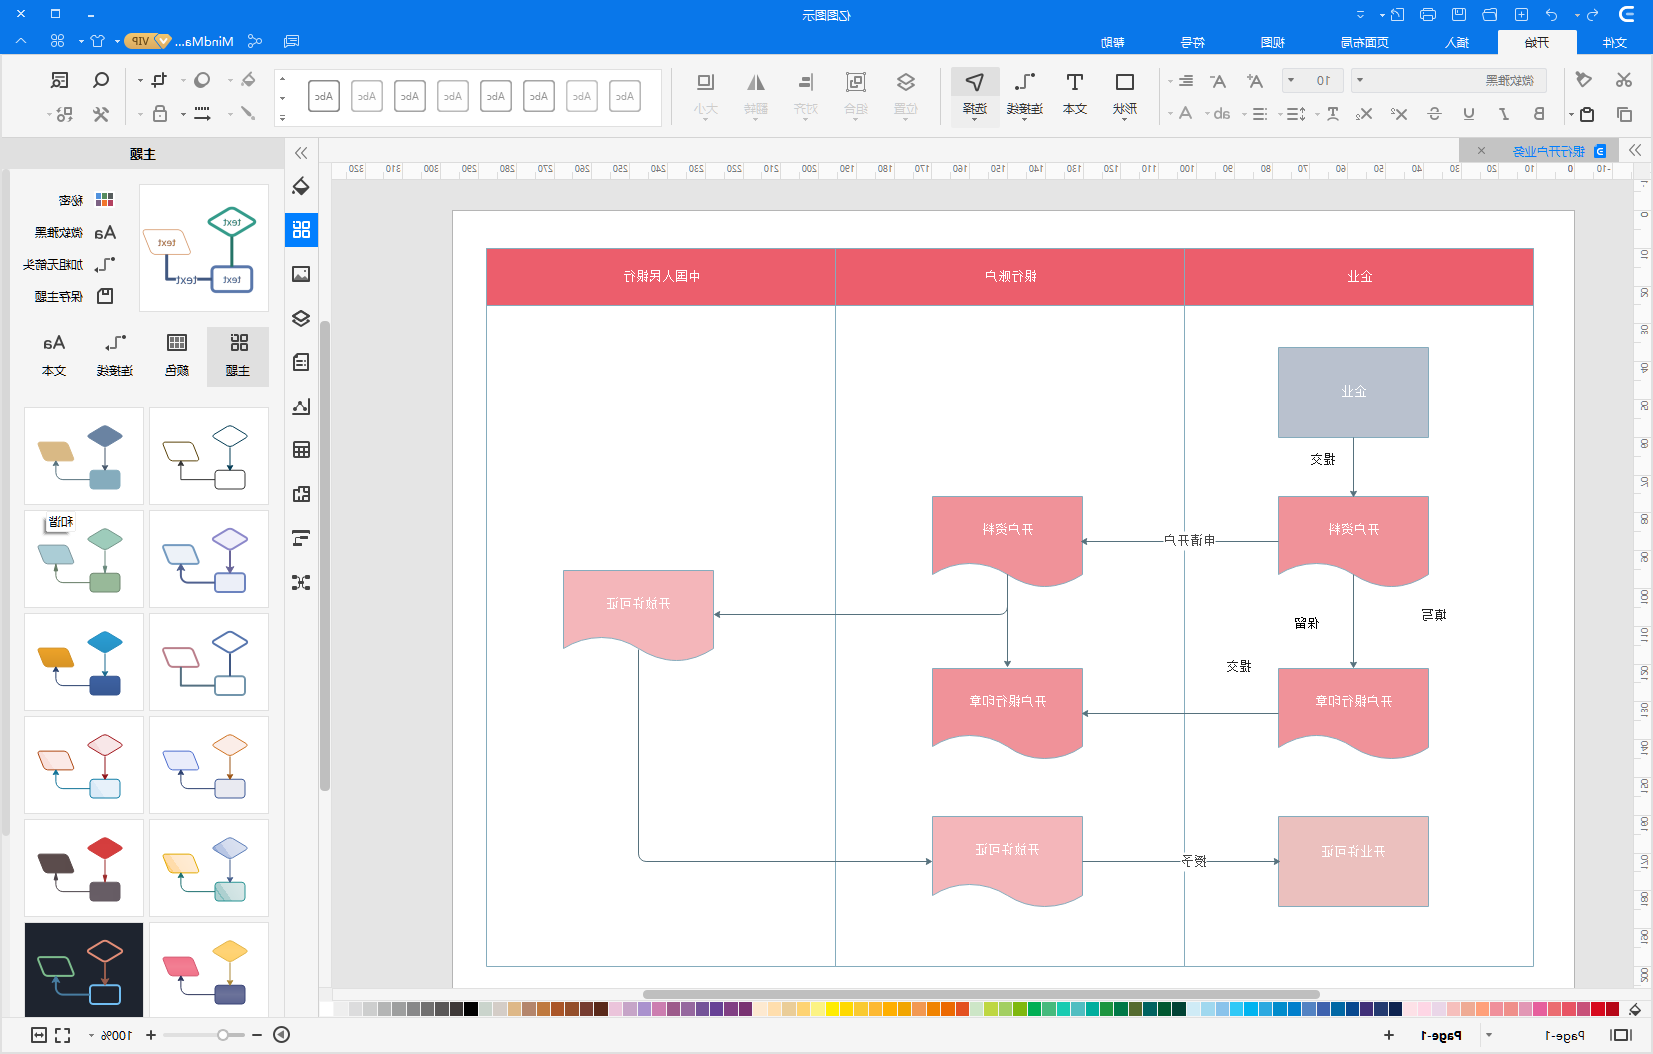Click the fullscreen icon in status bar

click(63, 1035)
